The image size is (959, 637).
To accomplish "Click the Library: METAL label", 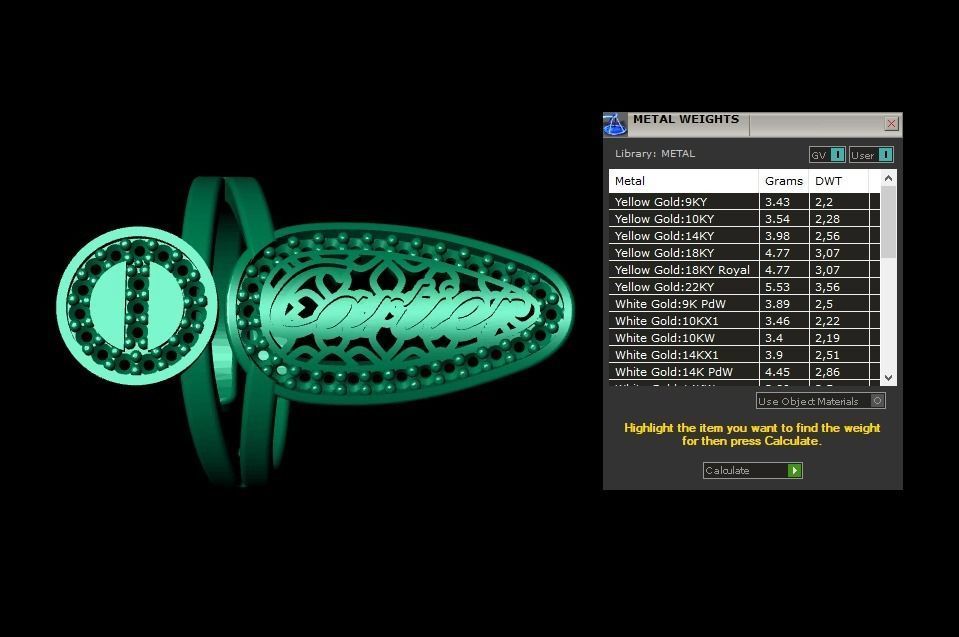I will point(655,153).
